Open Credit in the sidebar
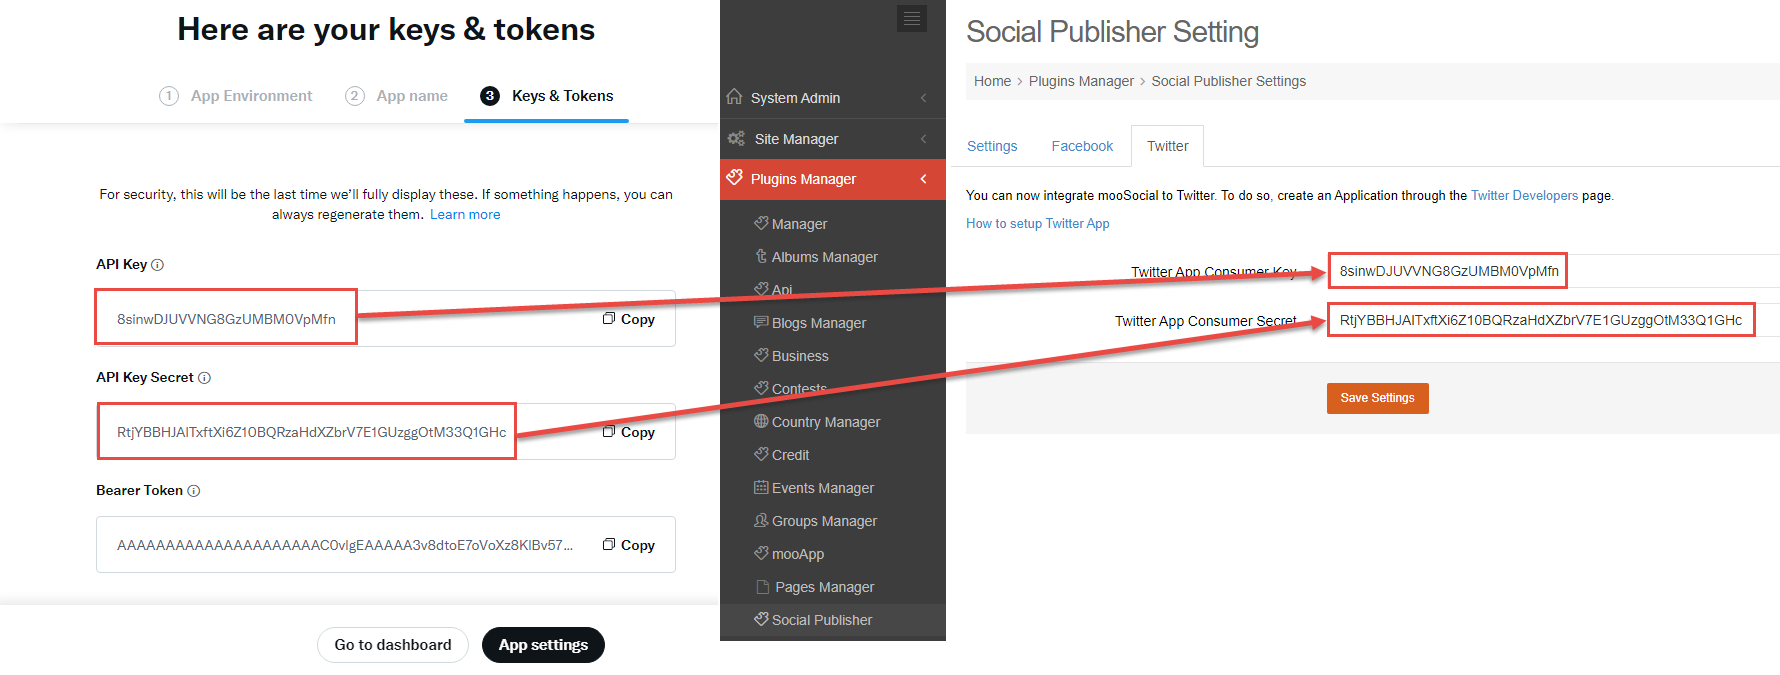 coord(790,455)
